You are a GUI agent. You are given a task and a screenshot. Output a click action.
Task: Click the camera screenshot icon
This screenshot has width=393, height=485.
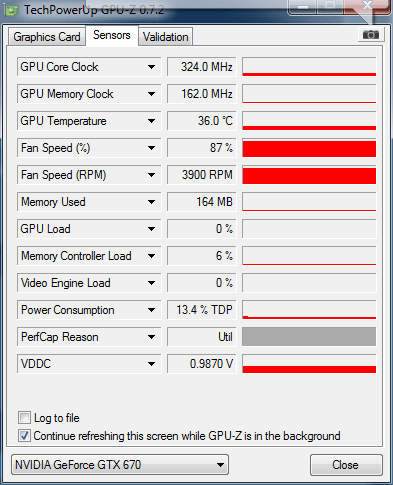coord(371,35)
